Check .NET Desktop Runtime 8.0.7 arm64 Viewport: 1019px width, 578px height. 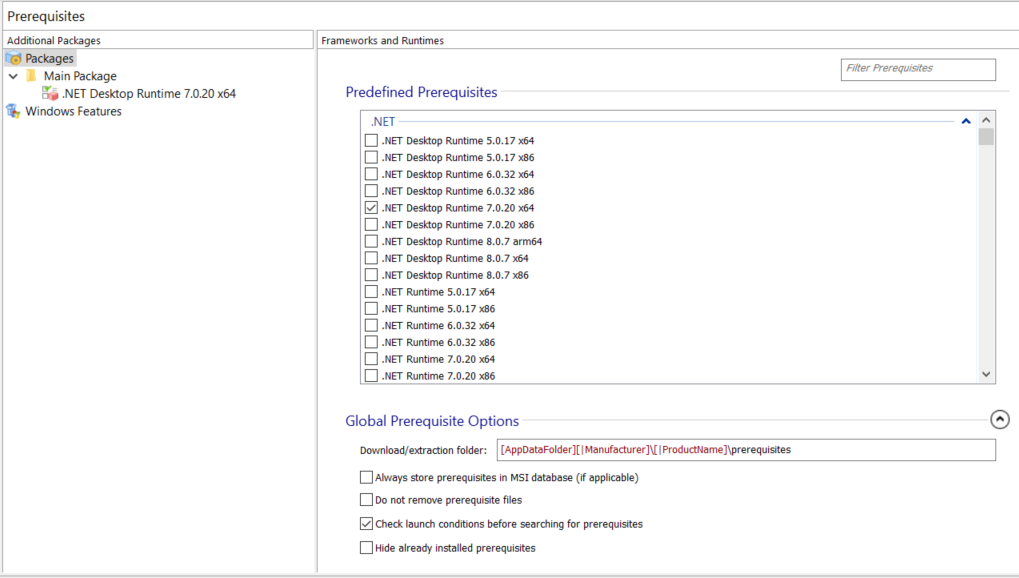coord(372,242)
